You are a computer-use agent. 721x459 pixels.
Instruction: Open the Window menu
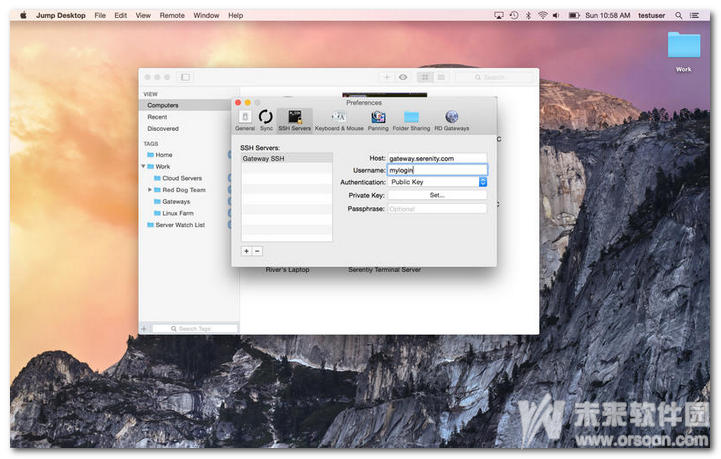tap(206, 15)
